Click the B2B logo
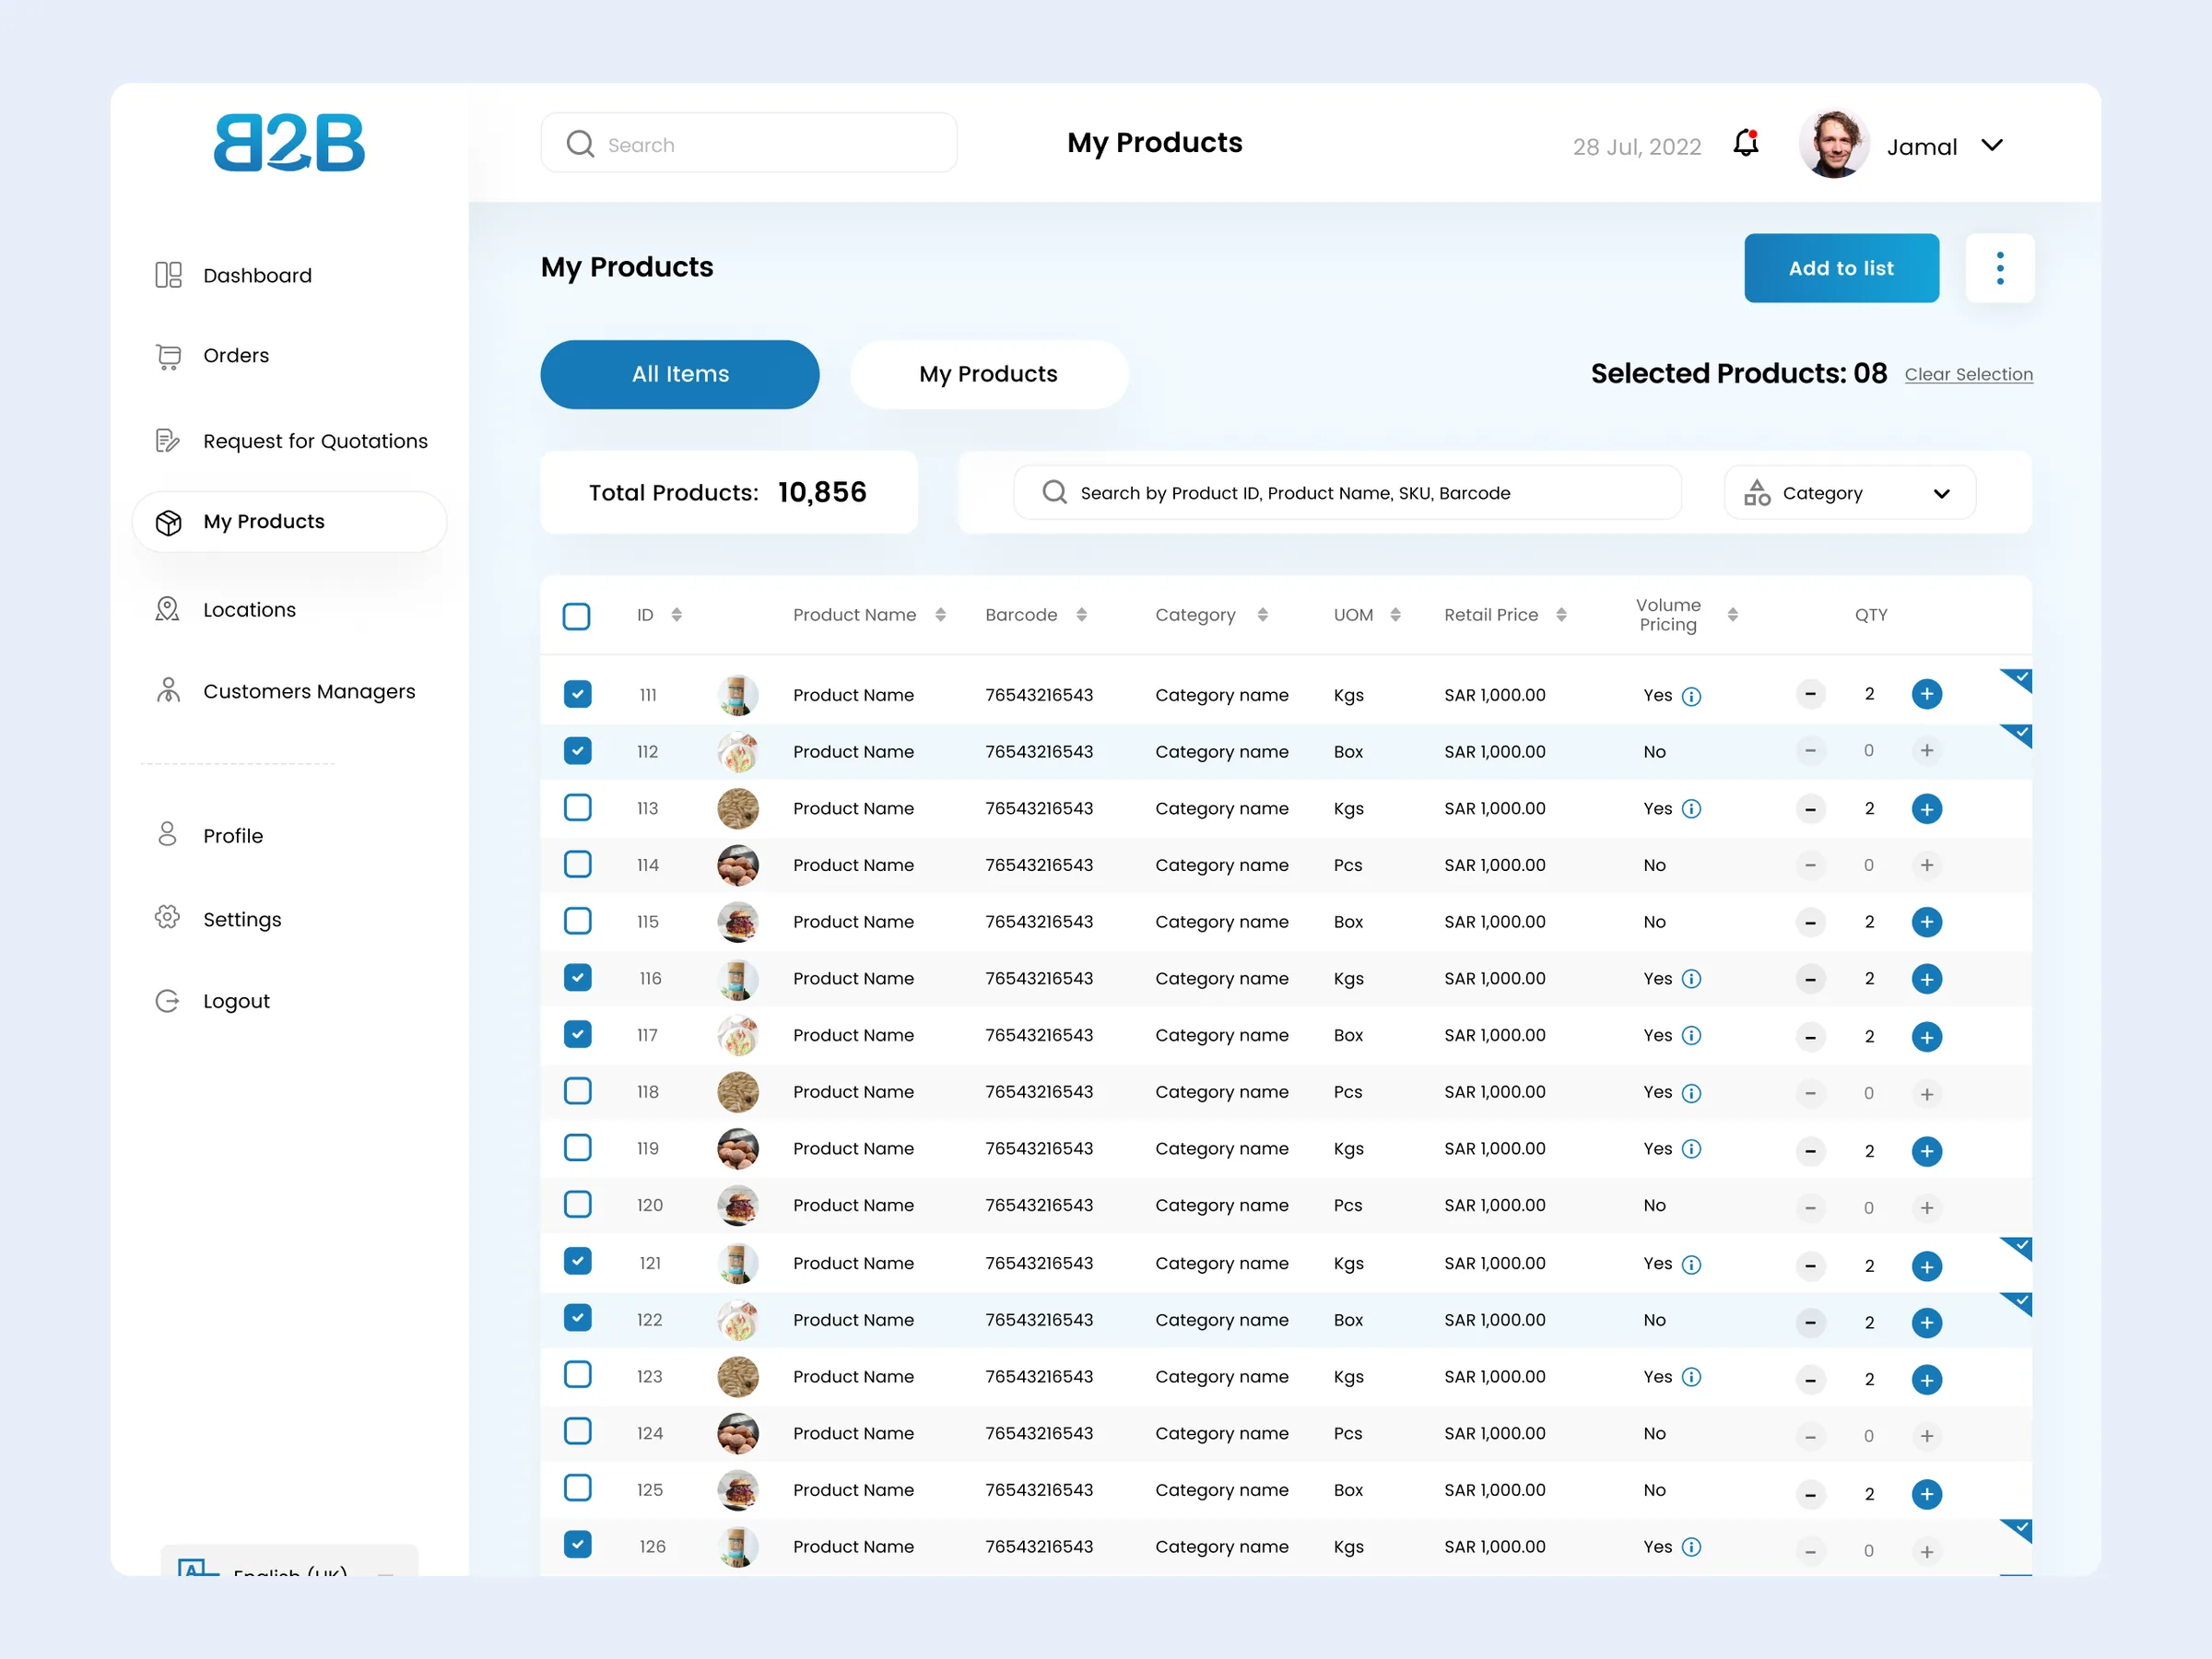Image resolution: width=2212 pixels, height=1659 pixels. pyautogui.click(x=289, y=142)
